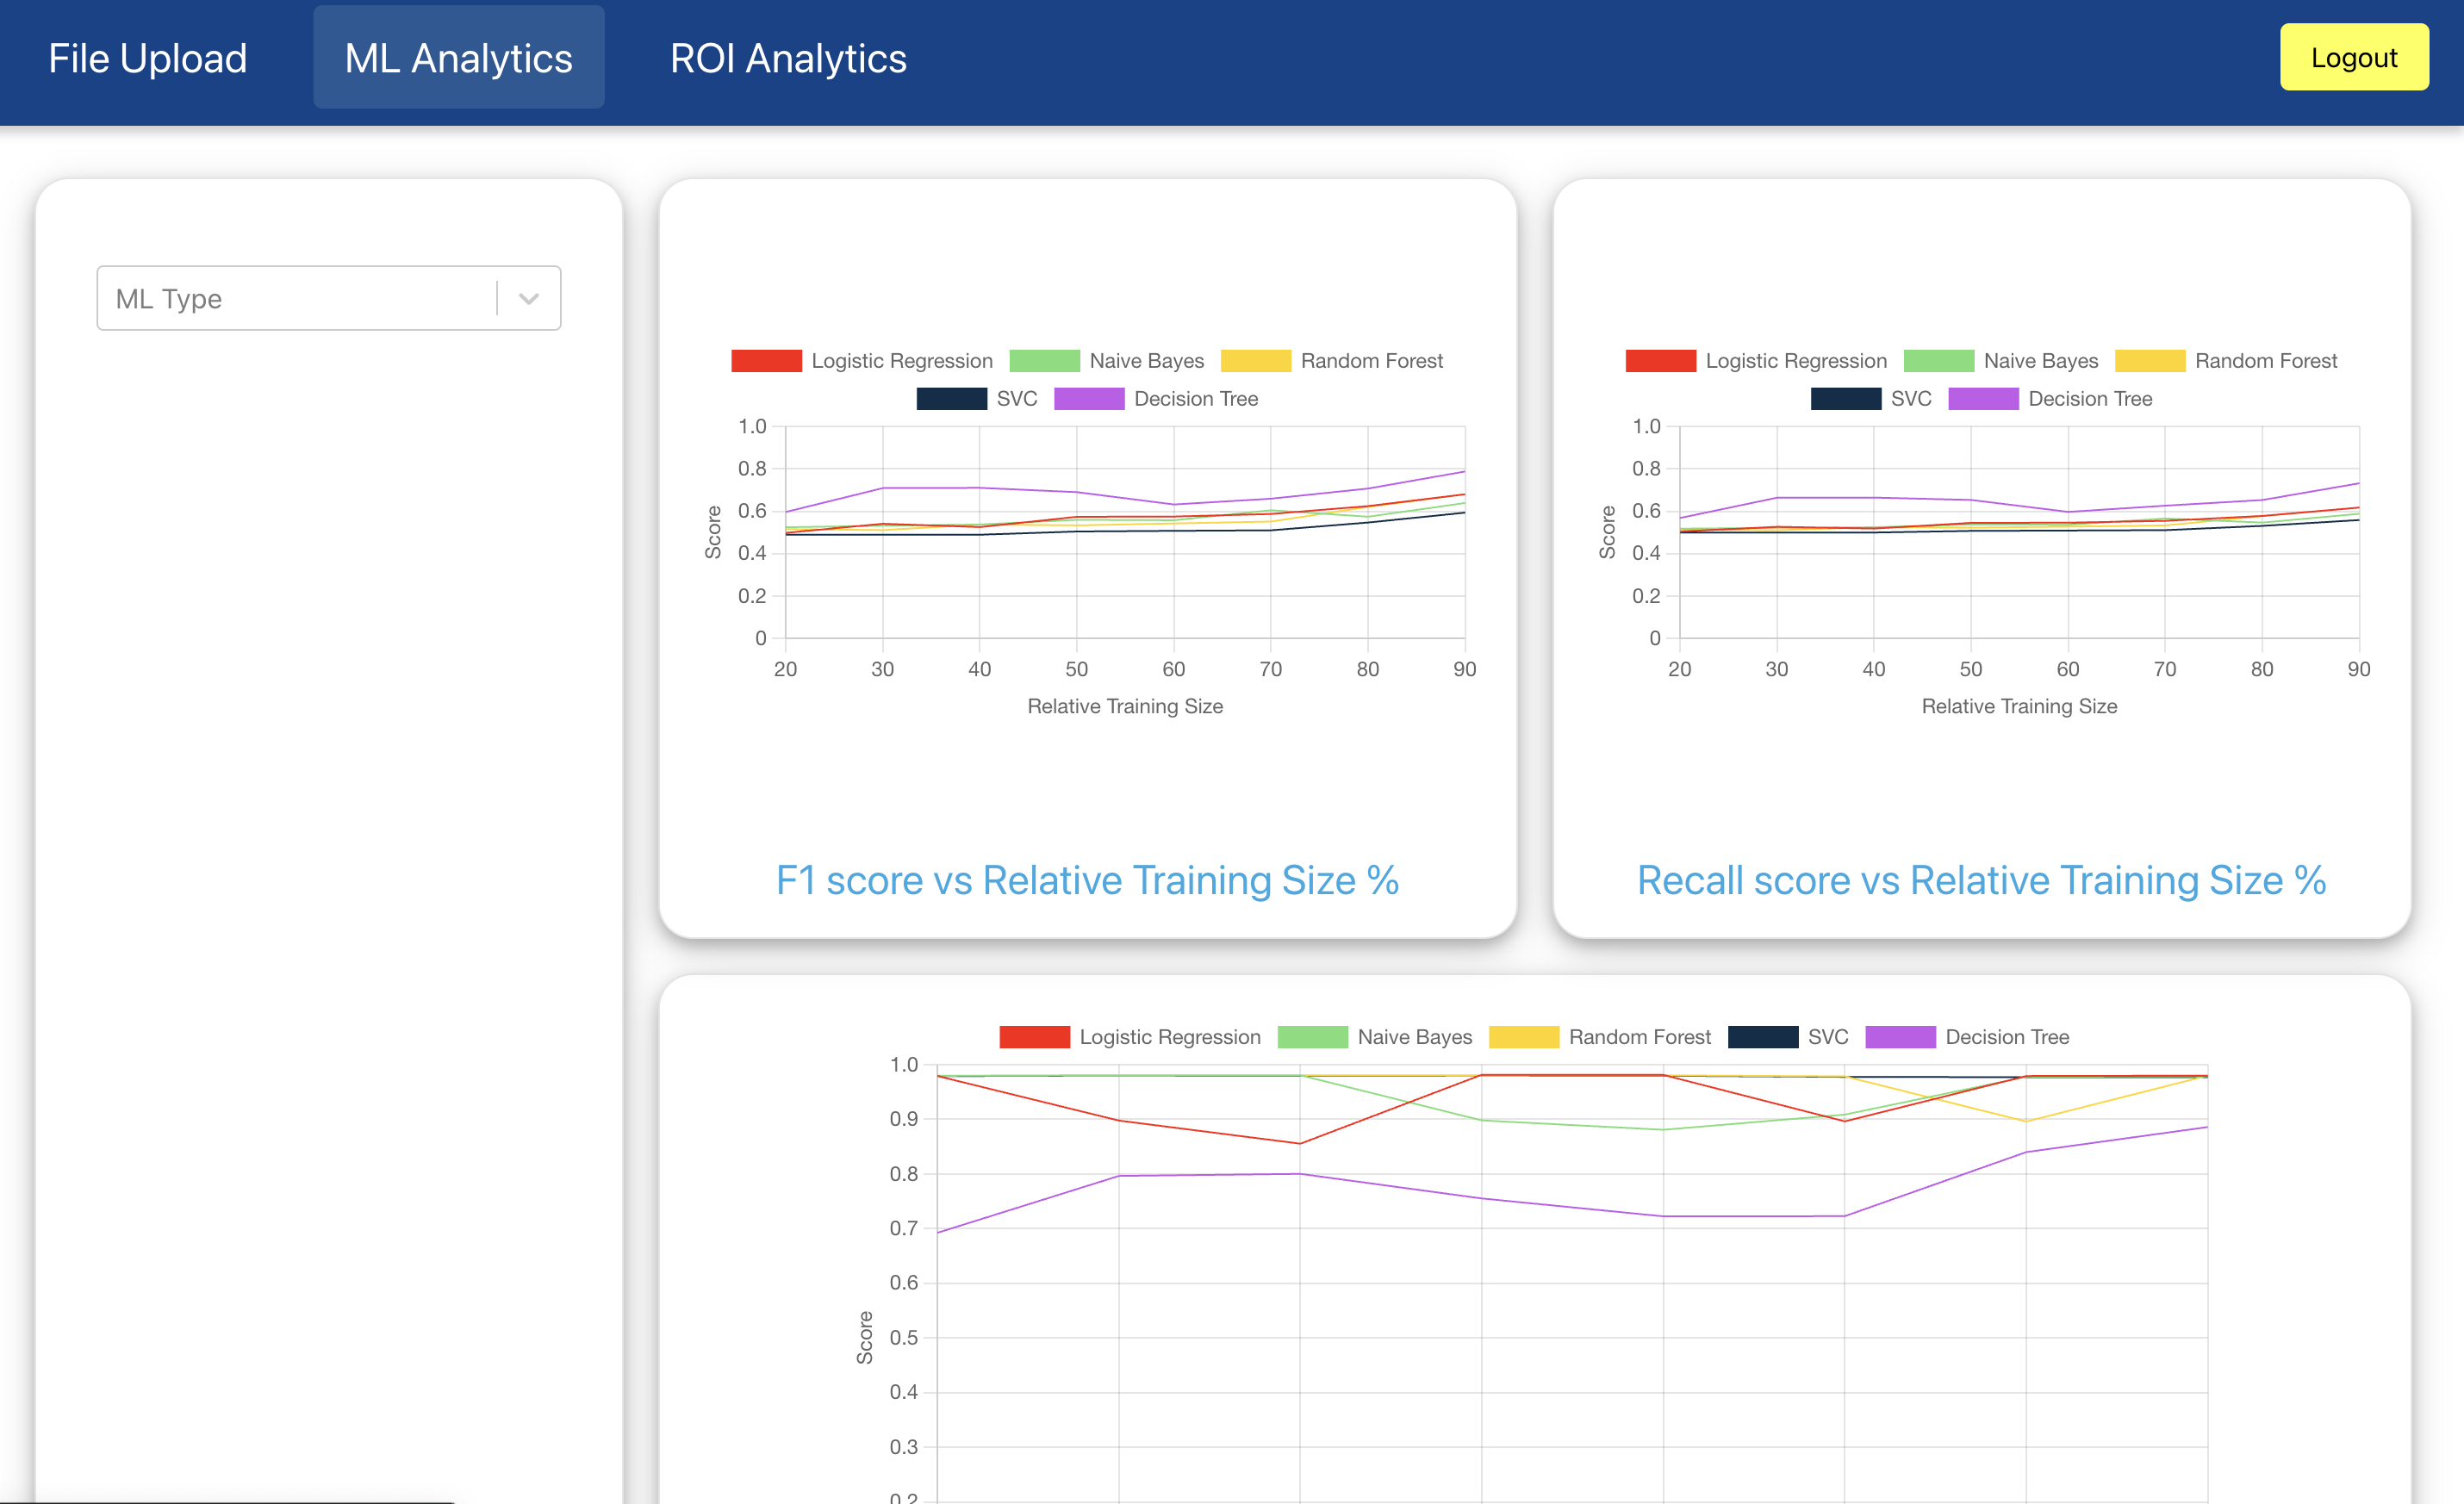Click purple Decision Tree swatch in Recall chart legend
Screen dimensions: 2464x1504
1984,399
